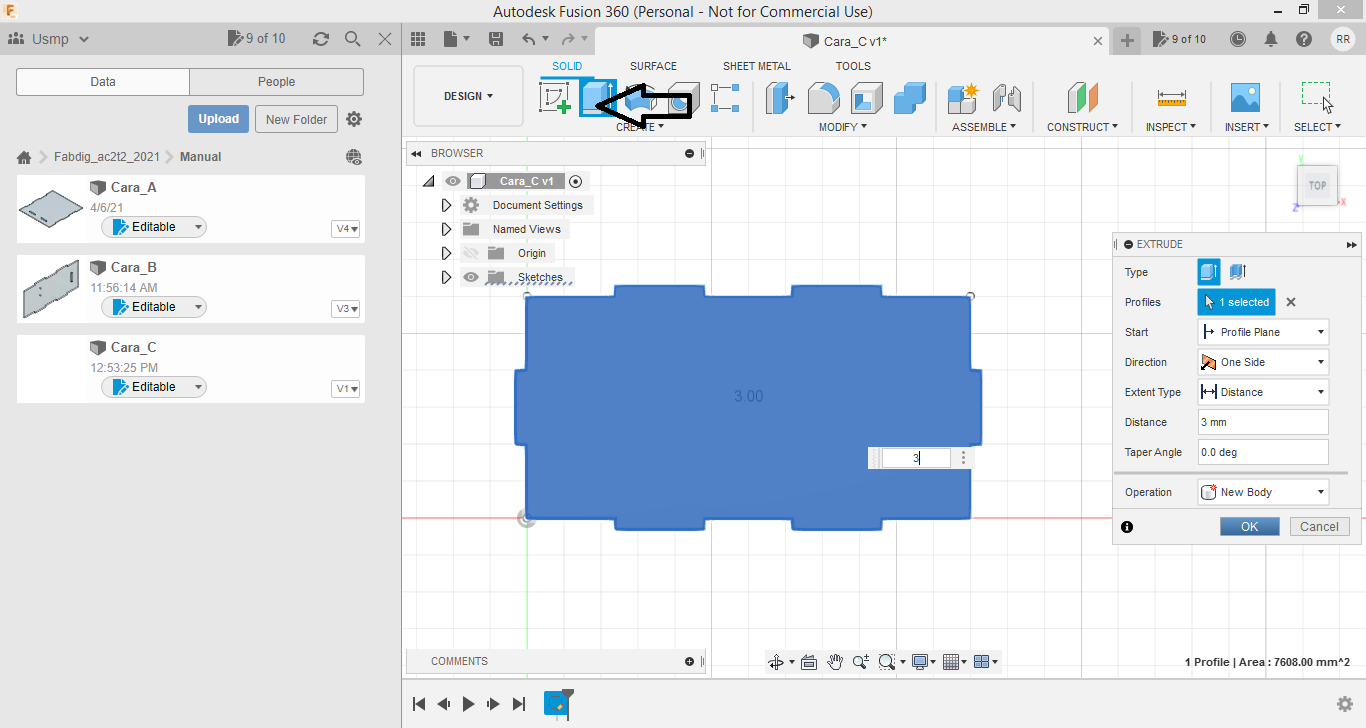Open the Start dropdown showing Profile Plane
The height and width of the screenshot is (728, 1366).
coord(1263,332)
